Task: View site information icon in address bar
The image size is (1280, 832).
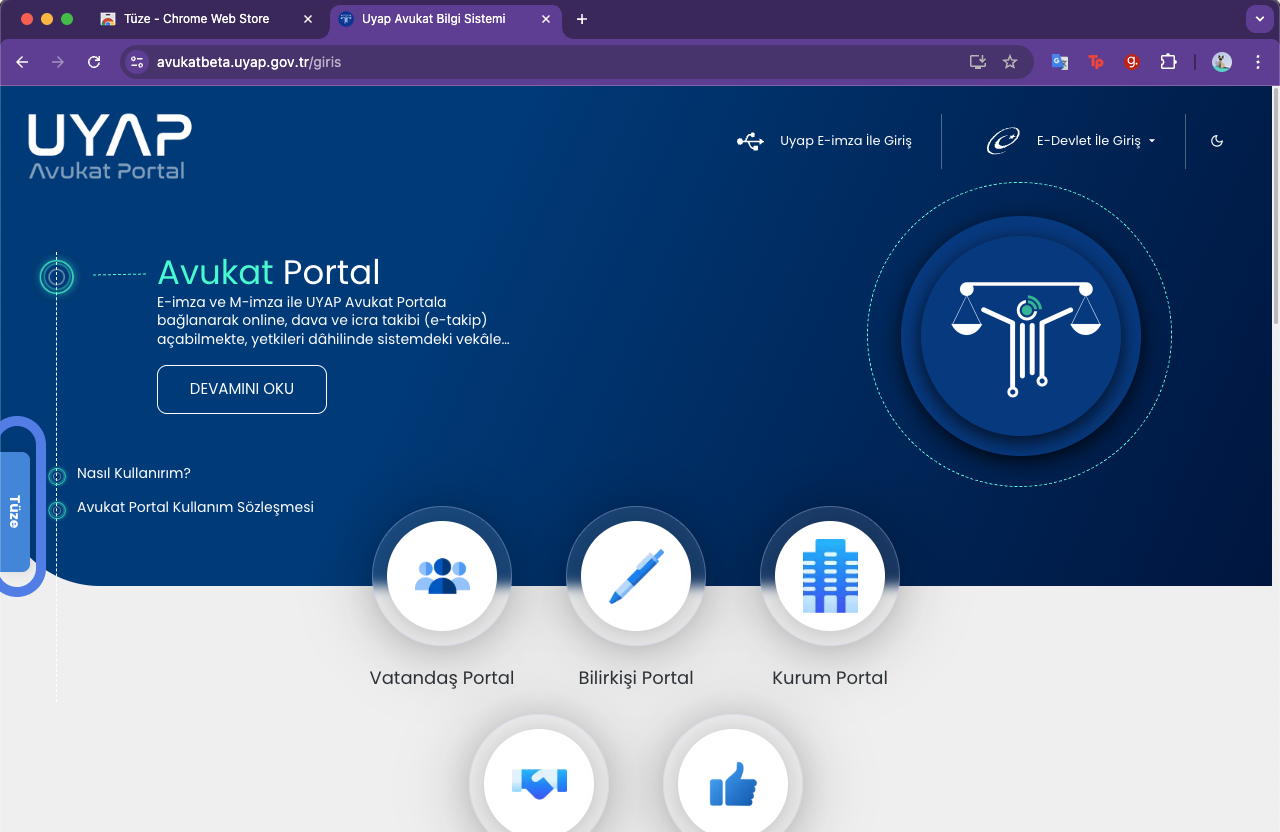Action: coord(138,62)
